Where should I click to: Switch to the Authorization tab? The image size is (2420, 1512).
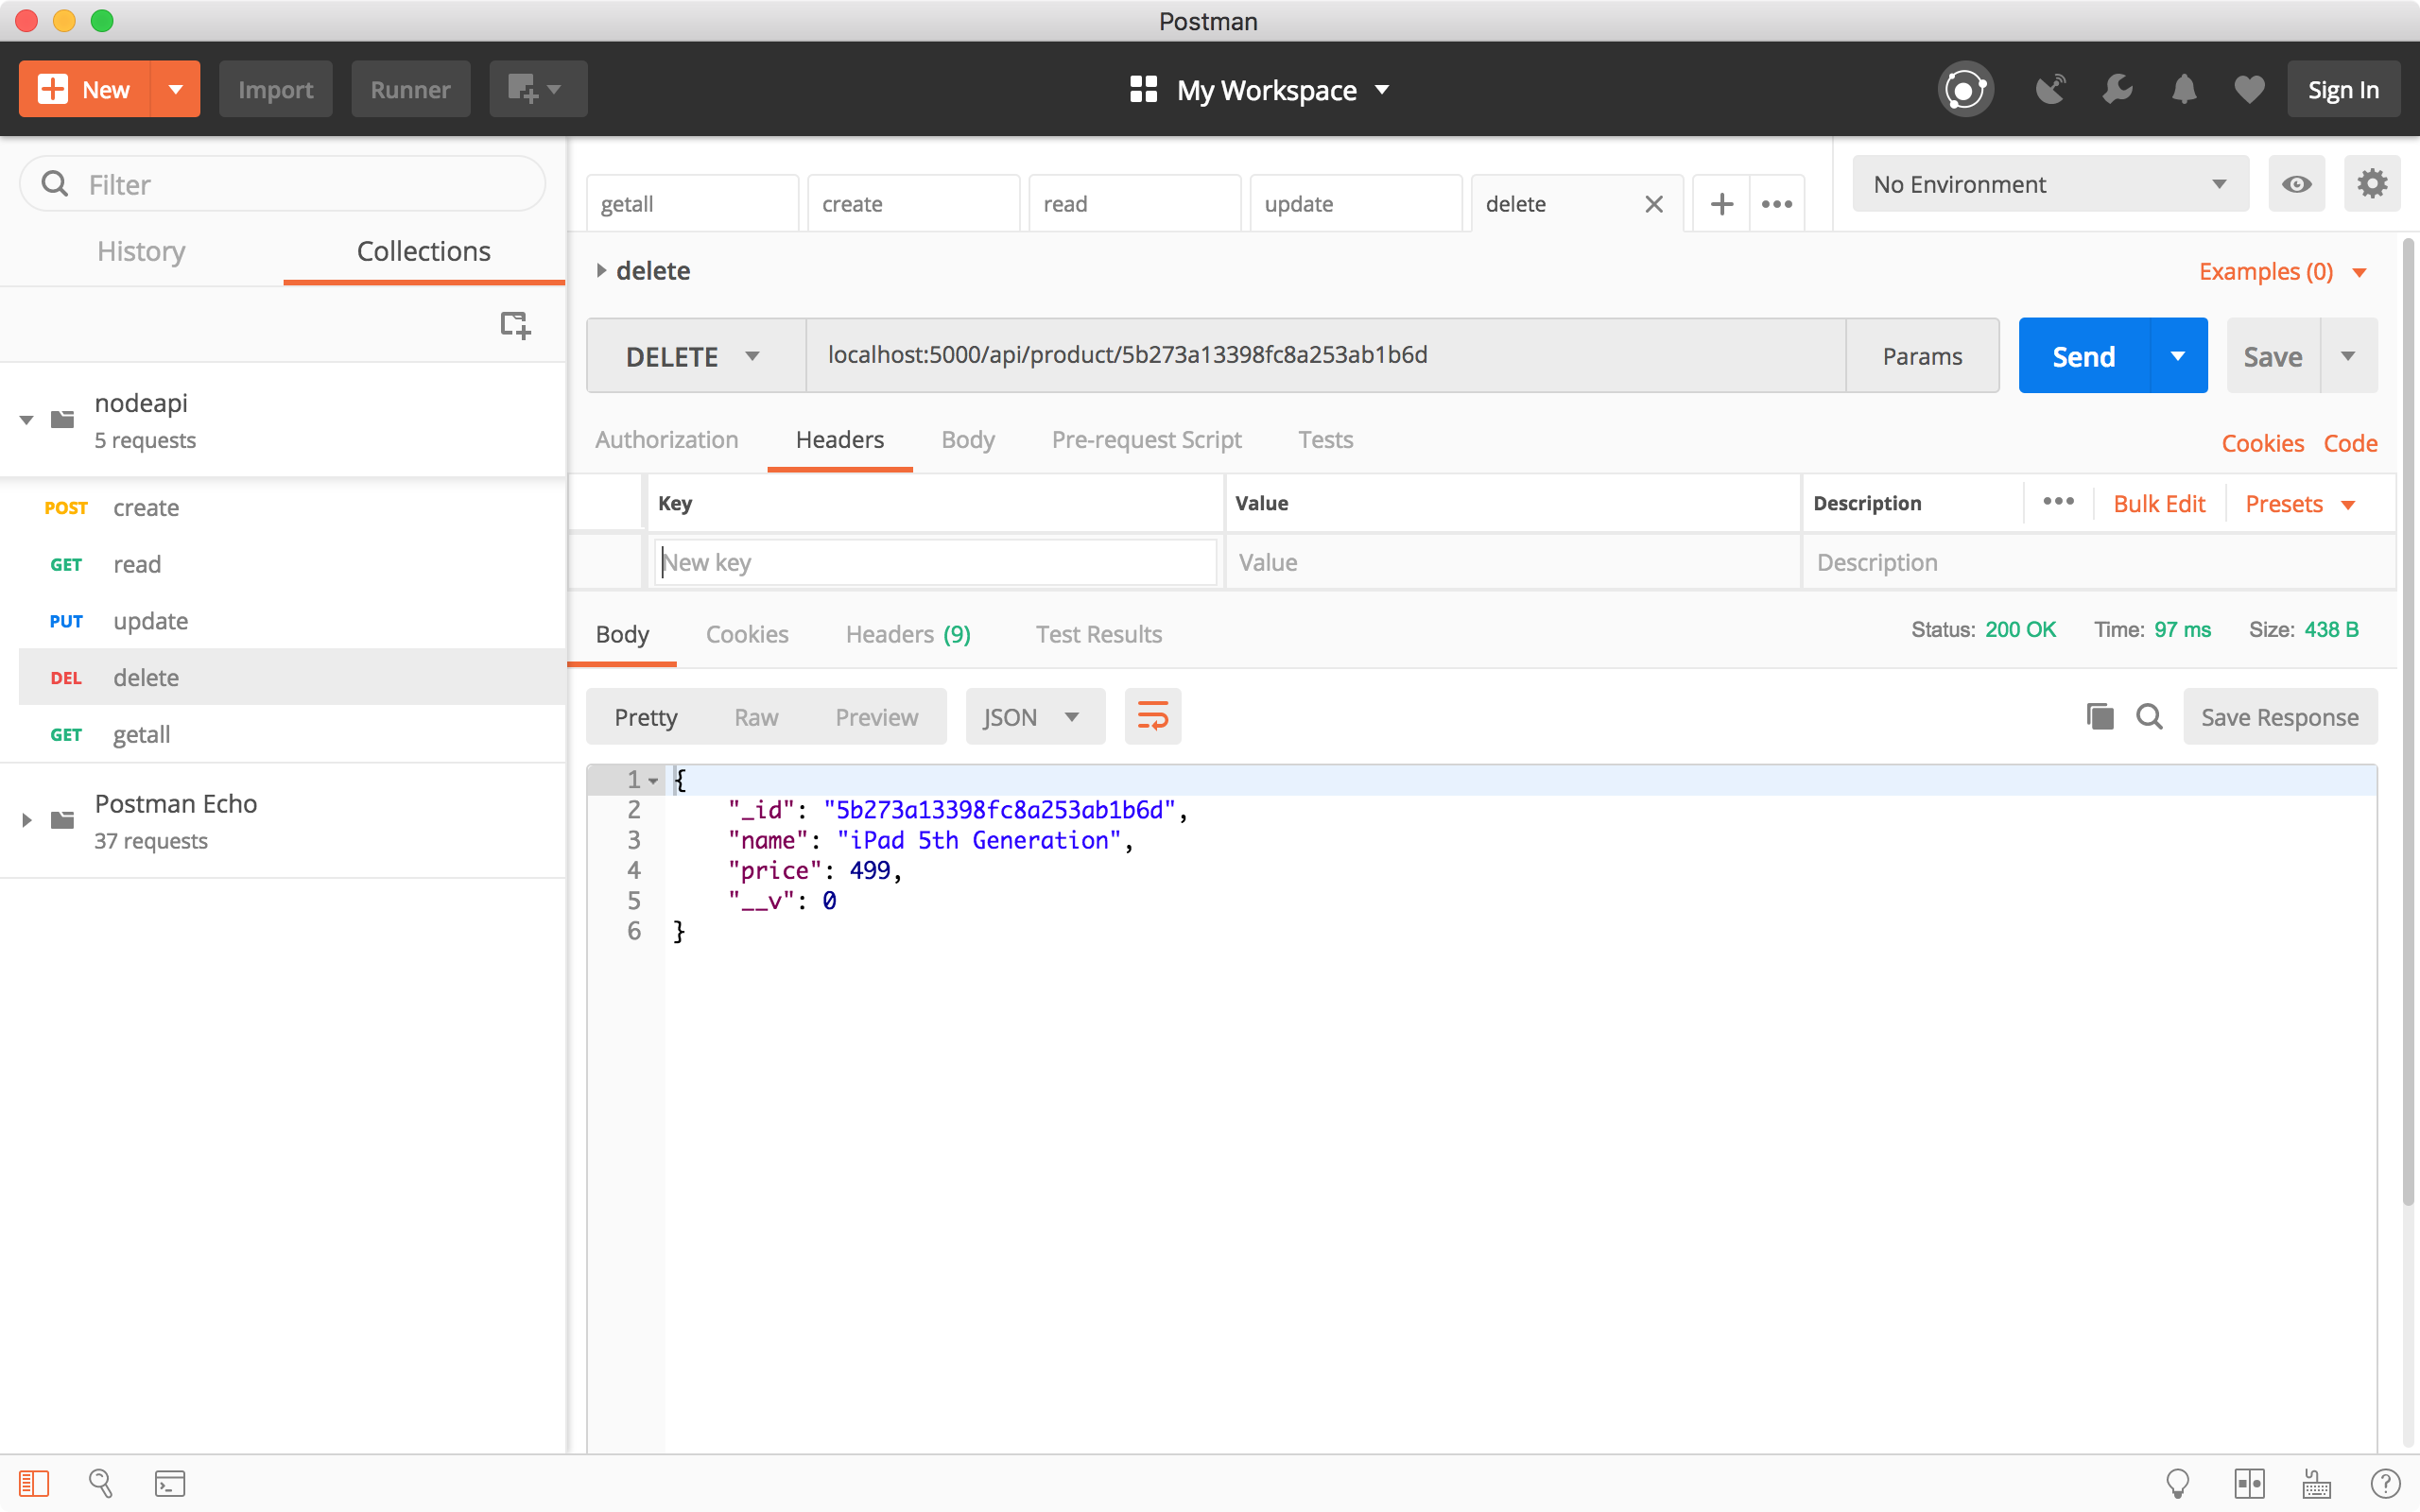667,440
